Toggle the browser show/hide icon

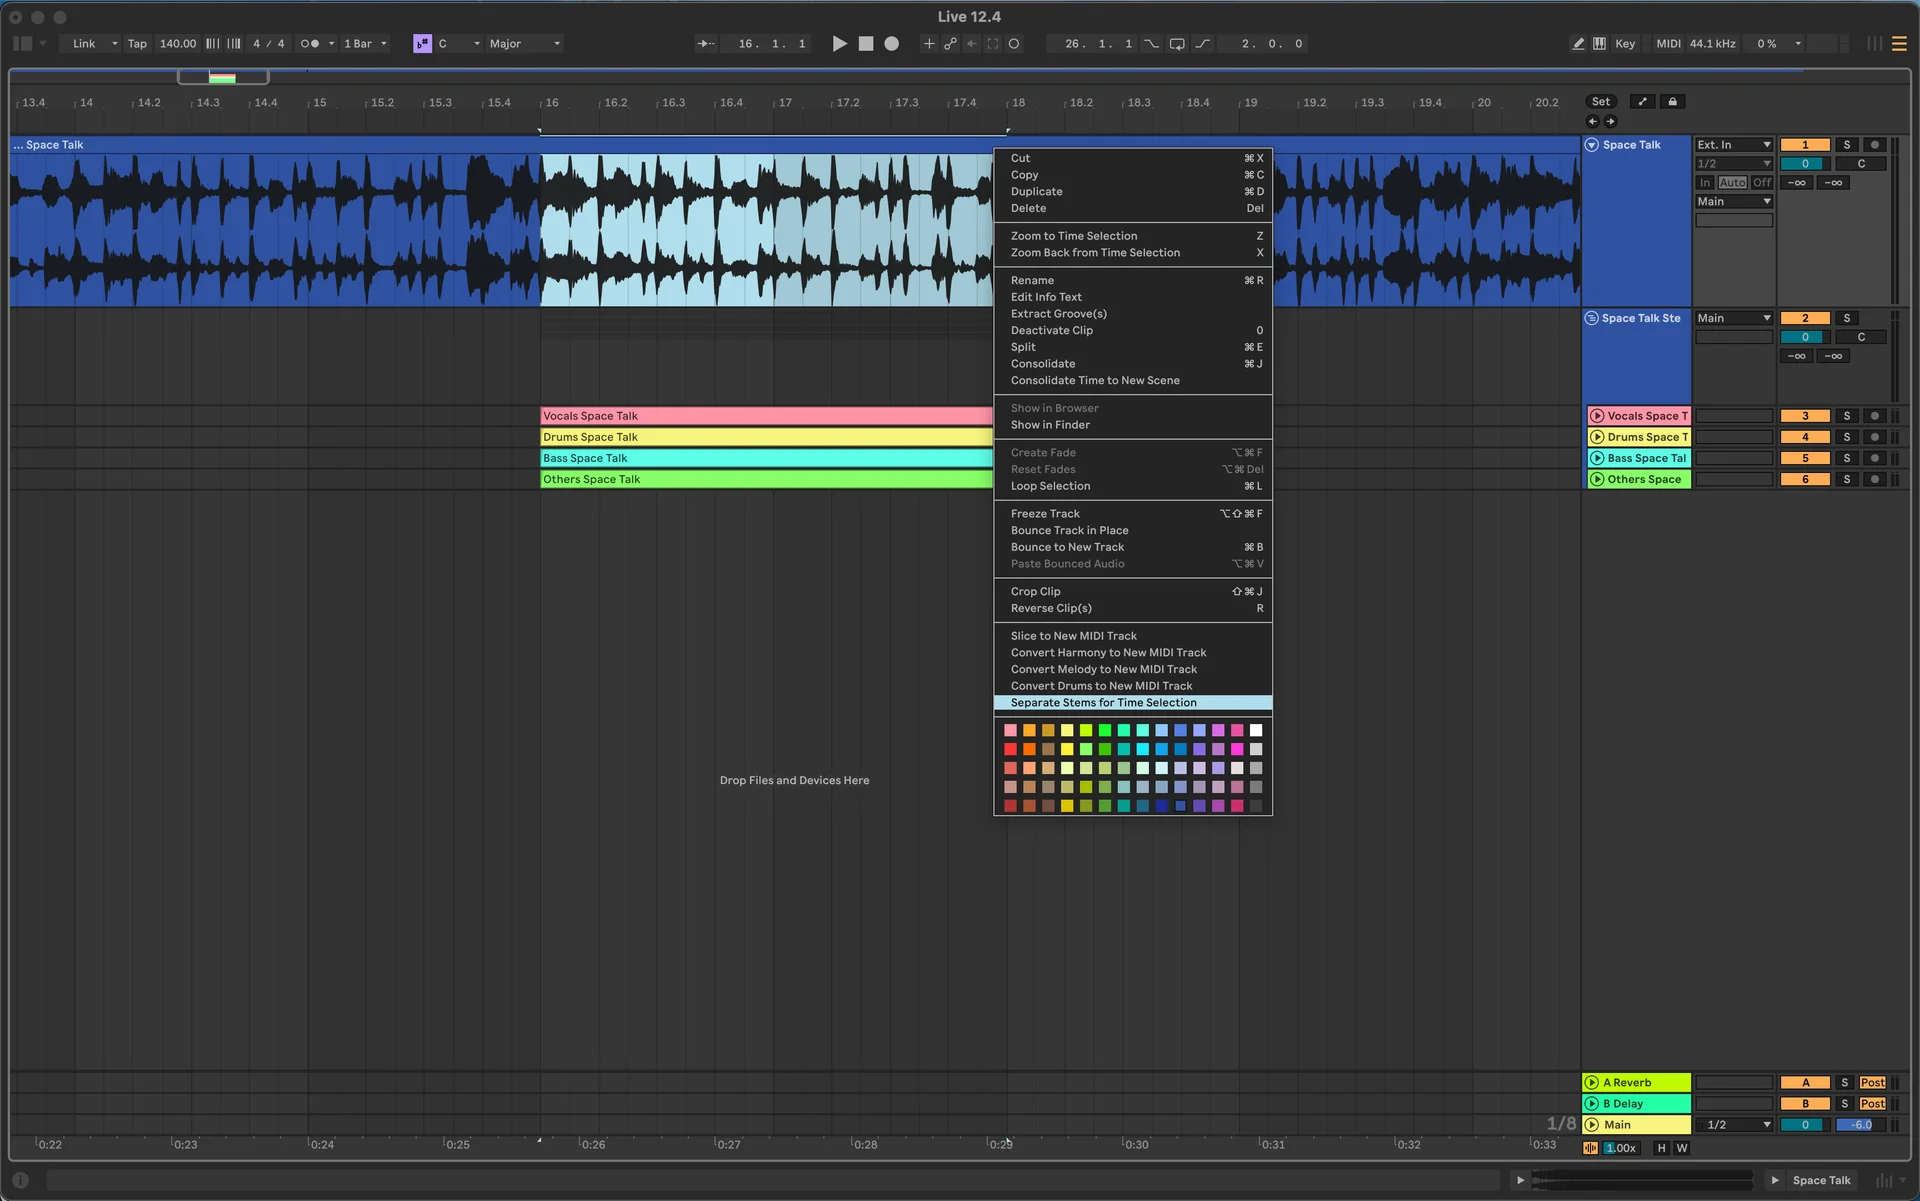22,44
